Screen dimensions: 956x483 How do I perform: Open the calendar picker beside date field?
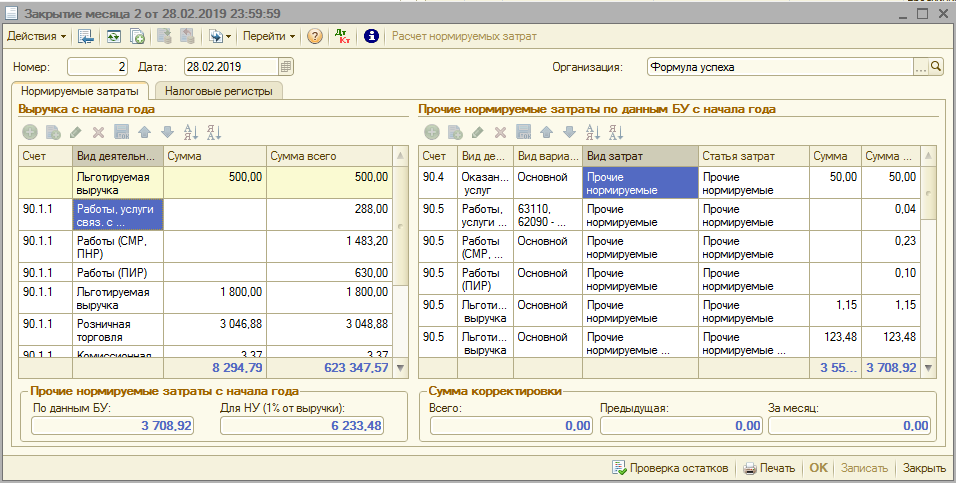(x=286, y=67)
